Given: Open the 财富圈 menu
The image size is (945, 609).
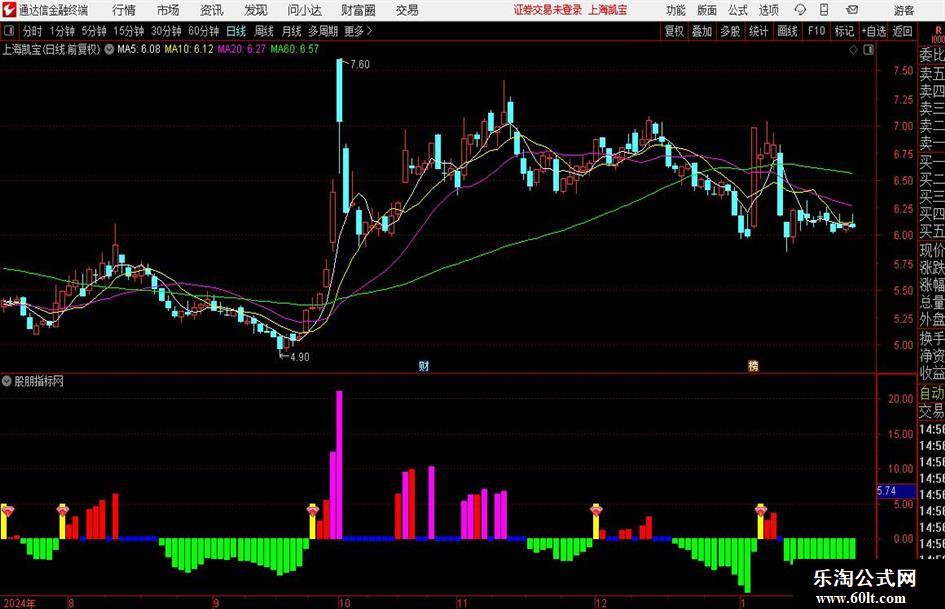Looking at the screenshot, I should pos(358,10).
